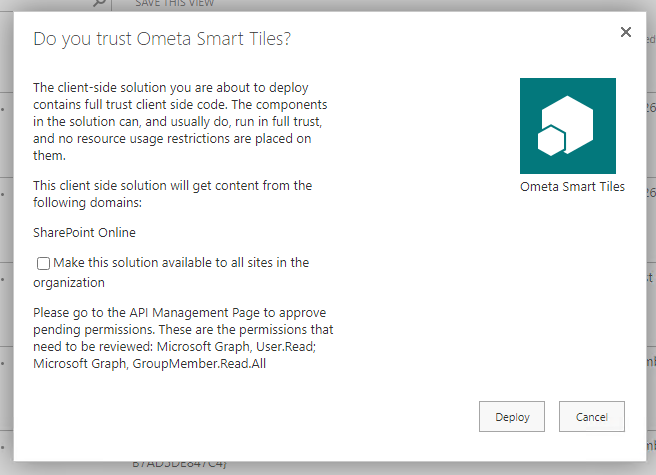Click the search magnifier icon behind the dialog
This screenshot has width=656, height=475.
[x=99, y=3]
